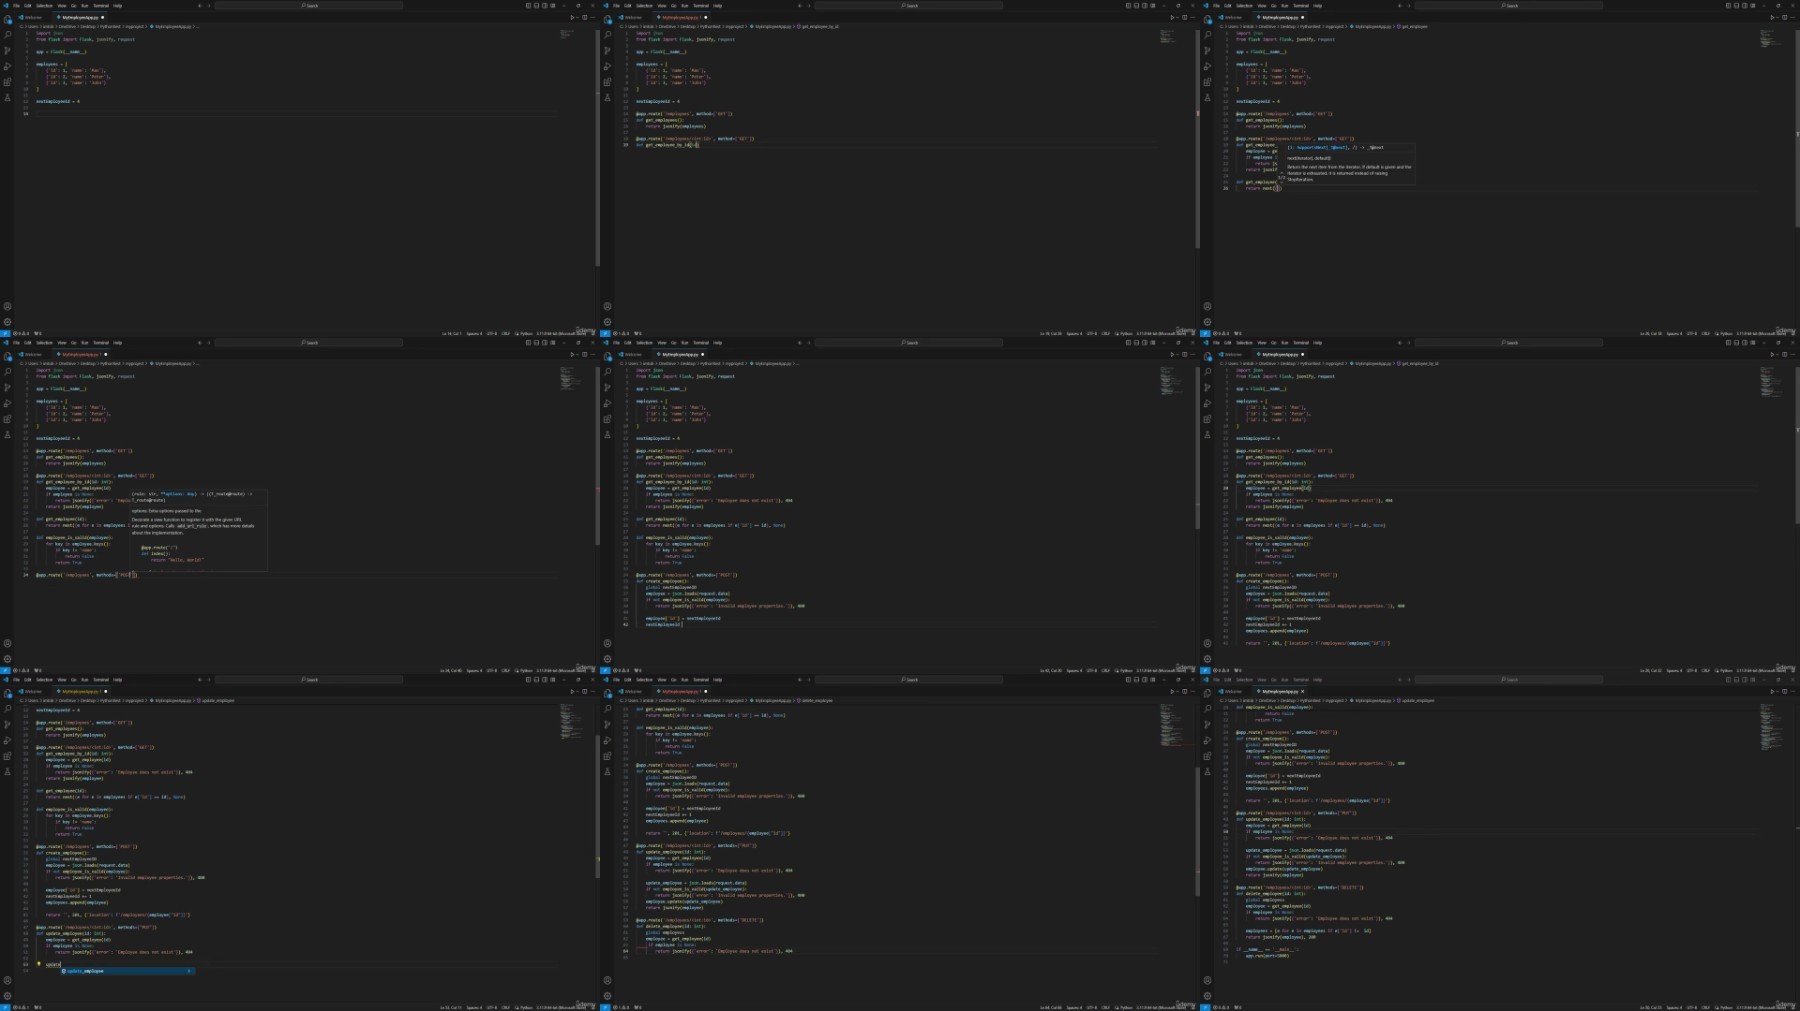The image size is (1800, 1011).
Task: Toggle secondary side bar in the app.run window
Action: (1744, 680)
